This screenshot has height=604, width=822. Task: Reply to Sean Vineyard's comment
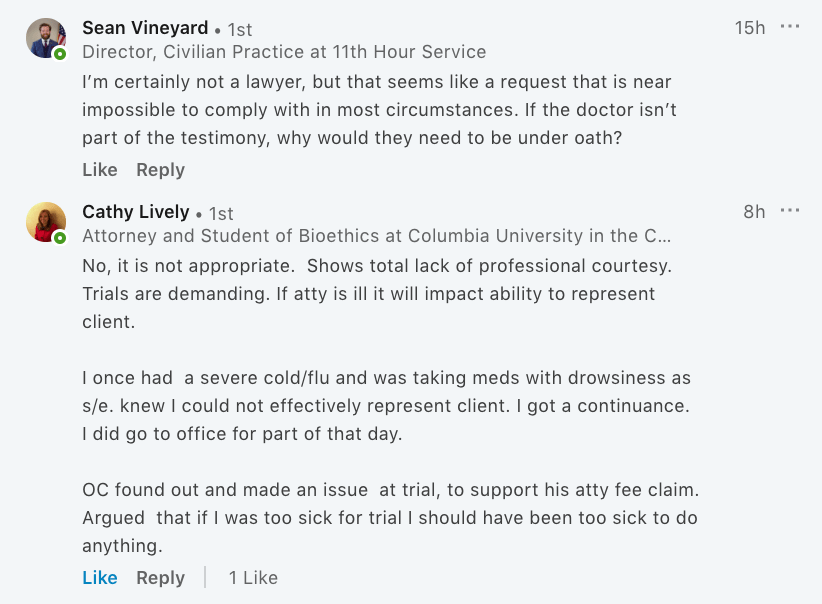click(x=161, y=170)
